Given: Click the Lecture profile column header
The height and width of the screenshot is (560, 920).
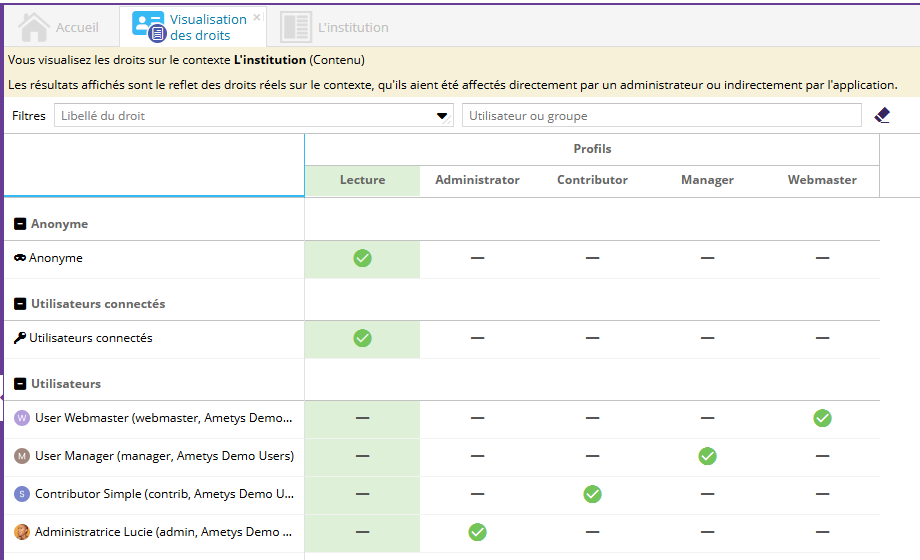Looking at the screenshot, I should [362, 180].
